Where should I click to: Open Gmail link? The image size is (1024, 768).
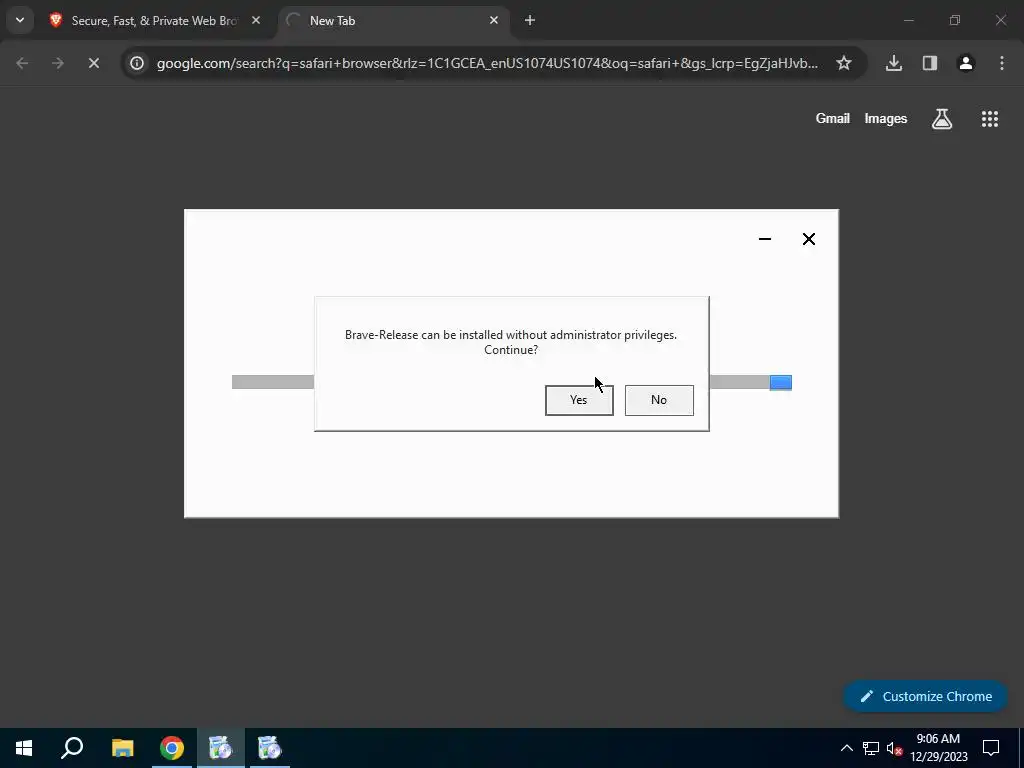click(833, 119)
